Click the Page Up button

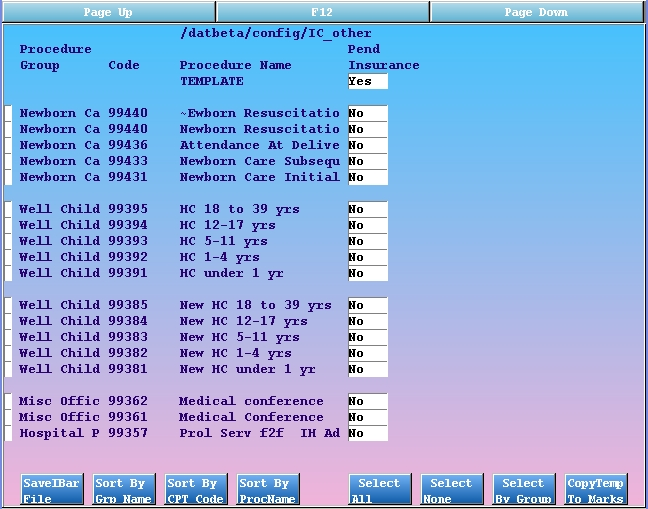pos(108,12)
